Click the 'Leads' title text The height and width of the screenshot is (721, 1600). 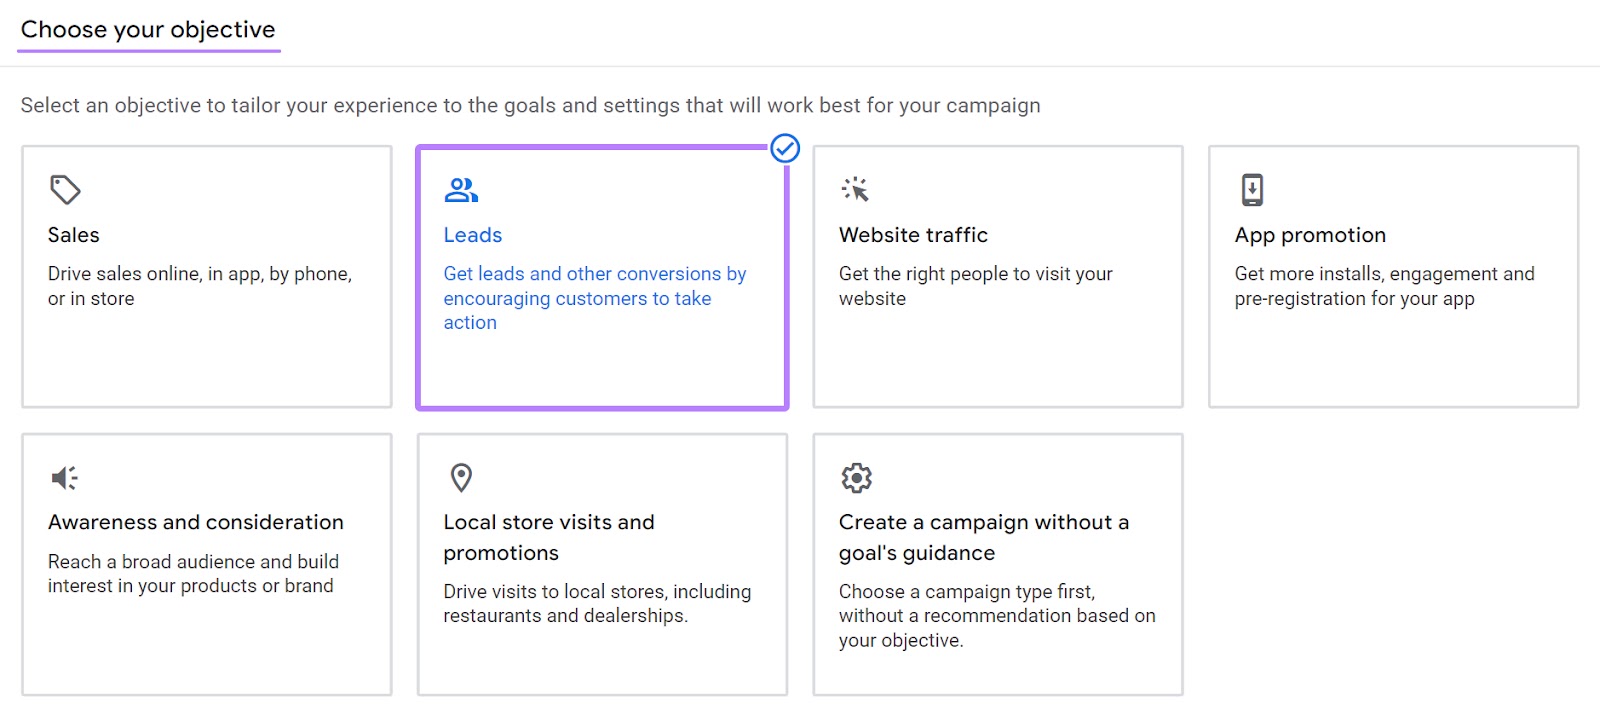click(472, 235)
